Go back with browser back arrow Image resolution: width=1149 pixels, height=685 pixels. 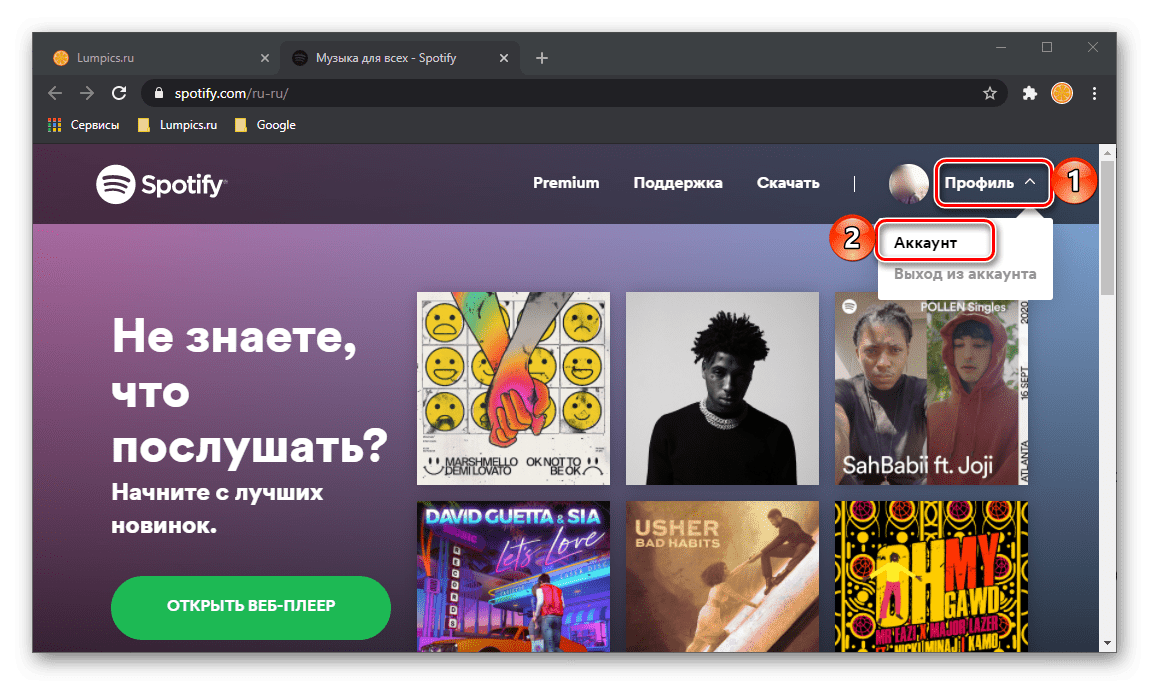coord(55,93)
